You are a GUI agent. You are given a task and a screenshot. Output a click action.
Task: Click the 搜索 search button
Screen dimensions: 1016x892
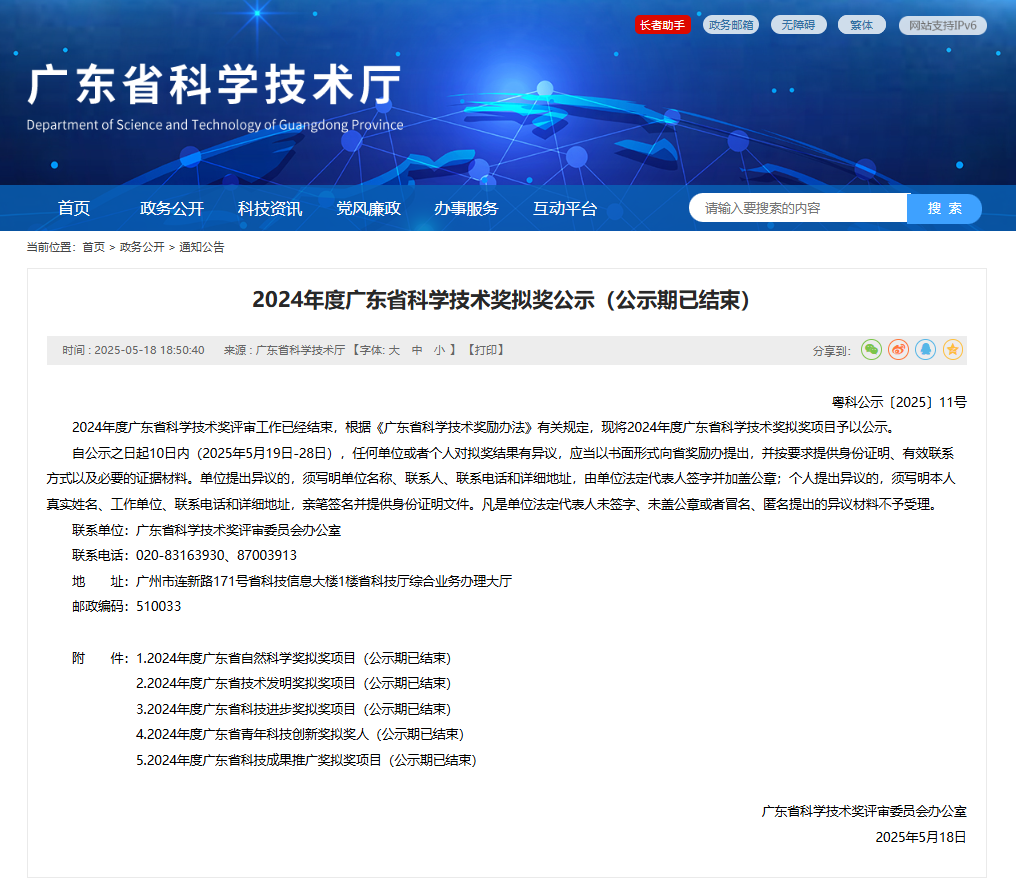point(944,208)
